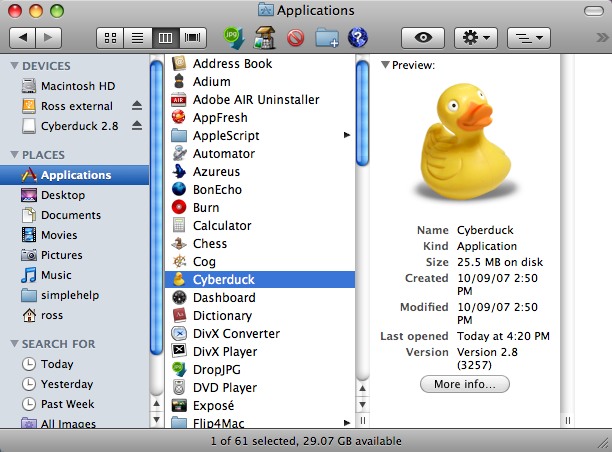This screenshot has width=612, height=452.
Task: Click the stamp app toolbar icon
Action: click(x=265, y=38)
